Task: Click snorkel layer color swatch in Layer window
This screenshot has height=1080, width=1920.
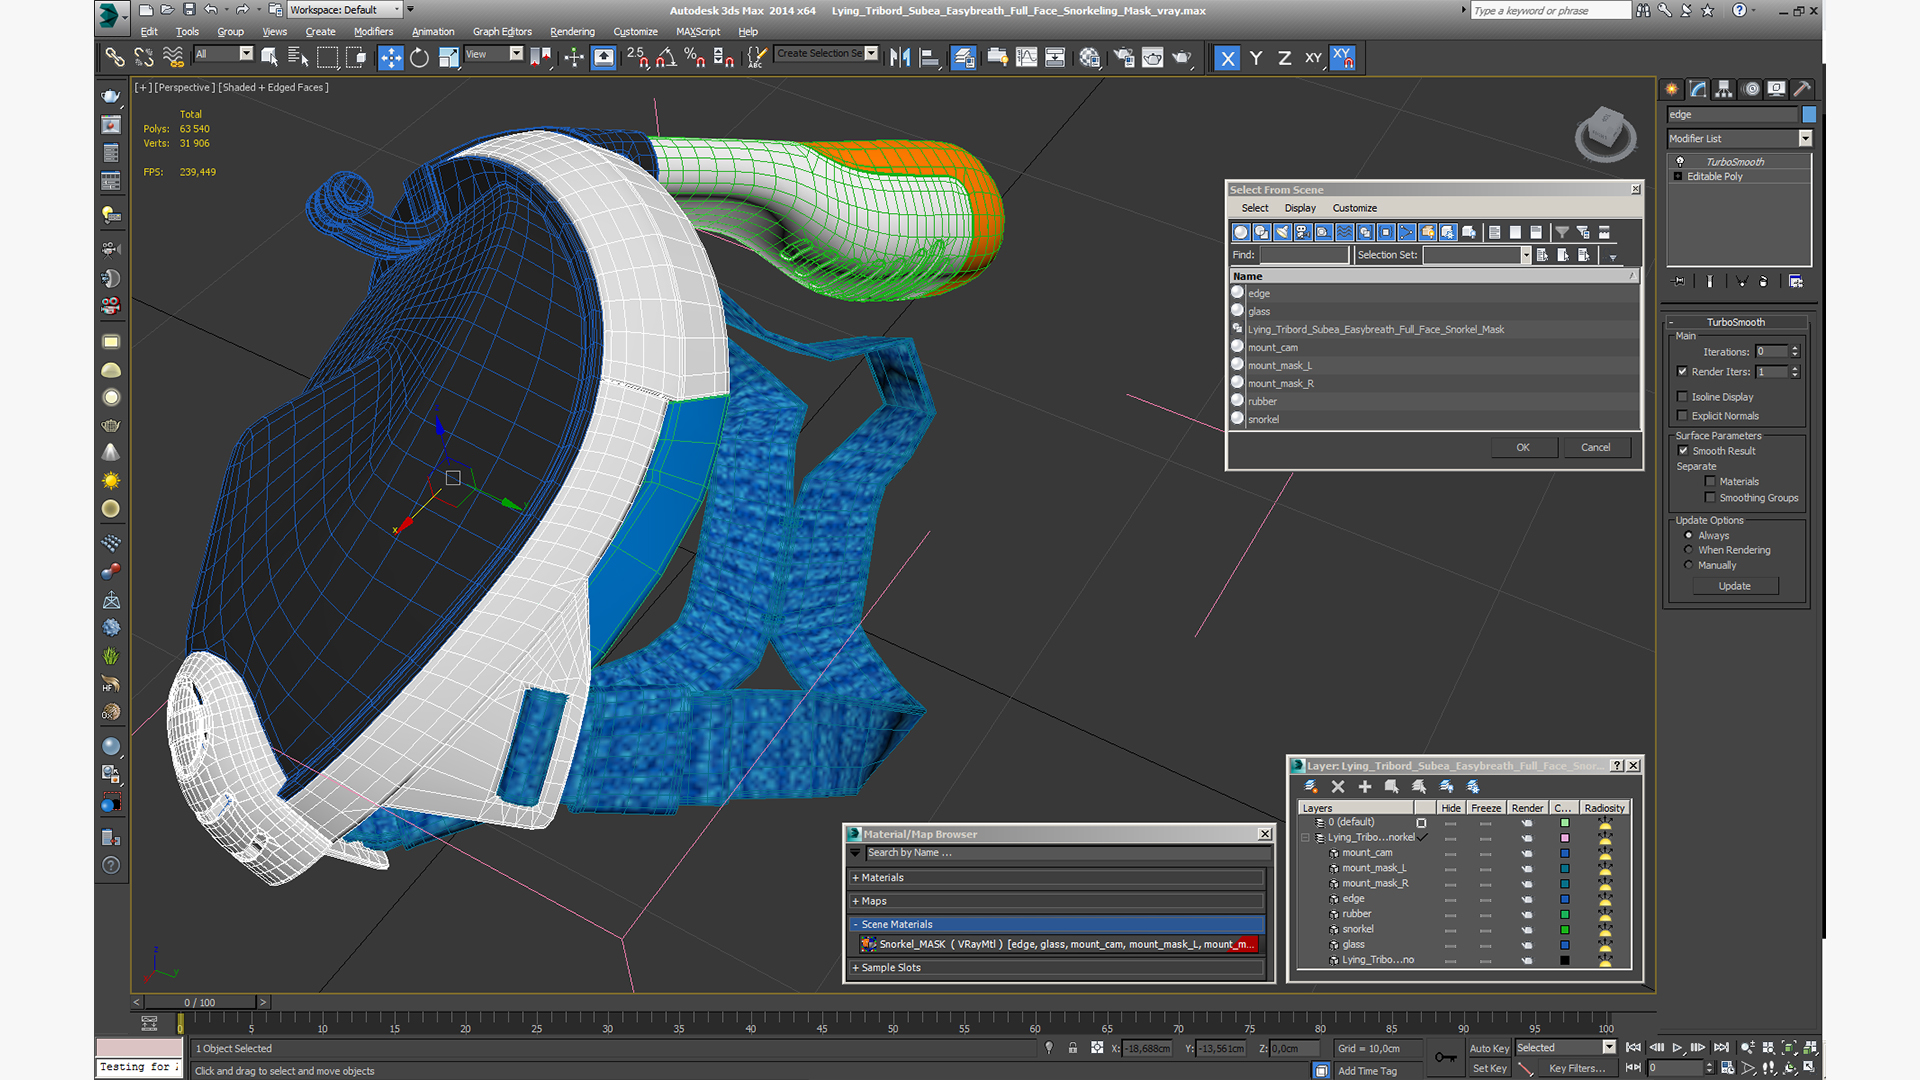Action: [x=1565, y=930]
